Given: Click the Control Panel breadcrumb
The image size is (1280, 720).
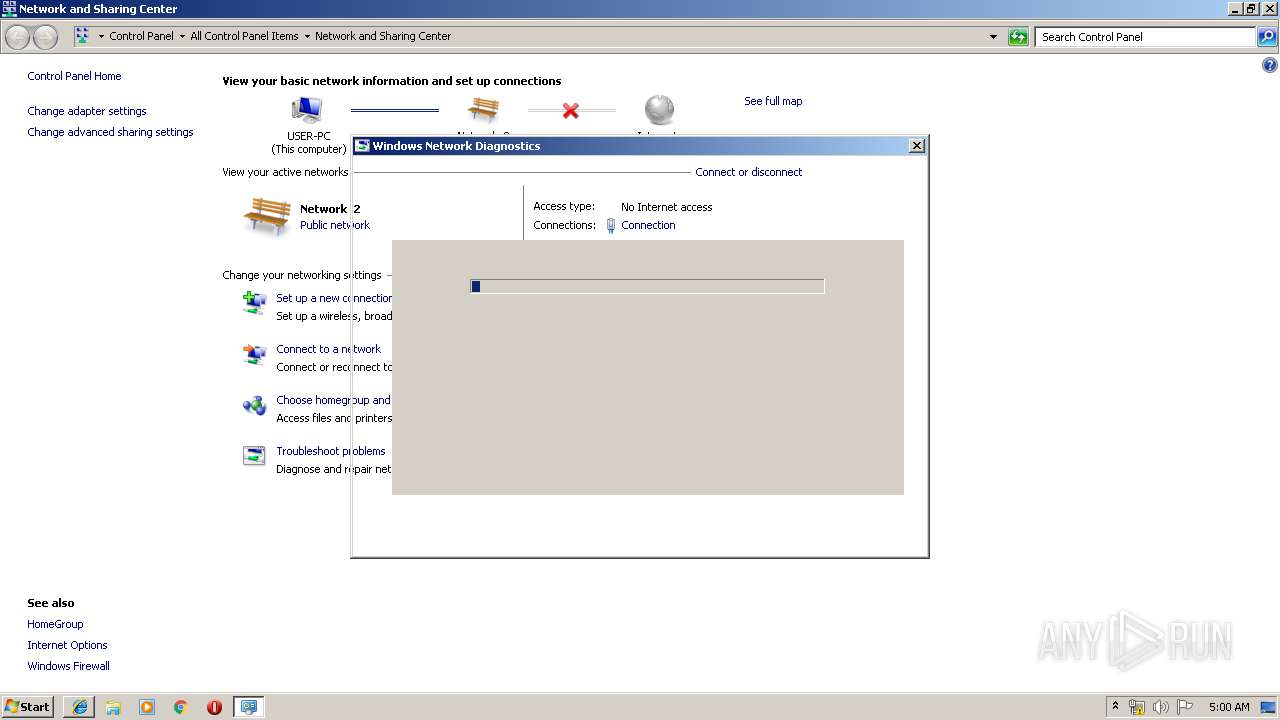Looking at the screenshot, I should point(141,36).
